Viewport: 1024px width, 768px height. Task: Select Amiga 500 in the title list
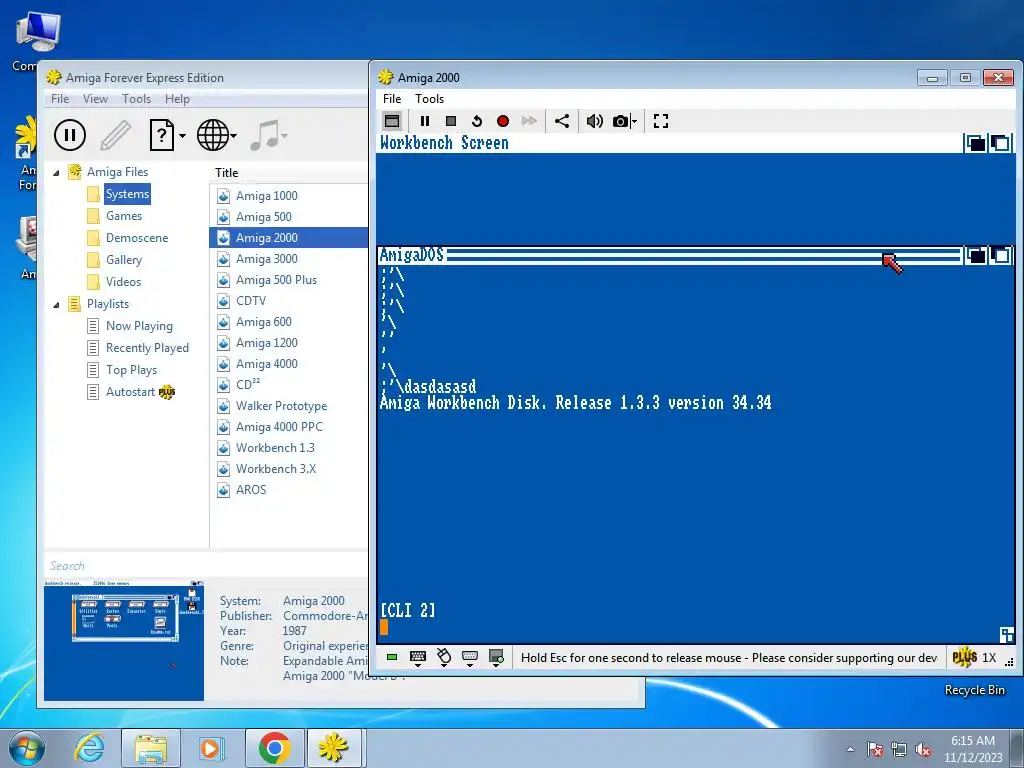(264, 217)
